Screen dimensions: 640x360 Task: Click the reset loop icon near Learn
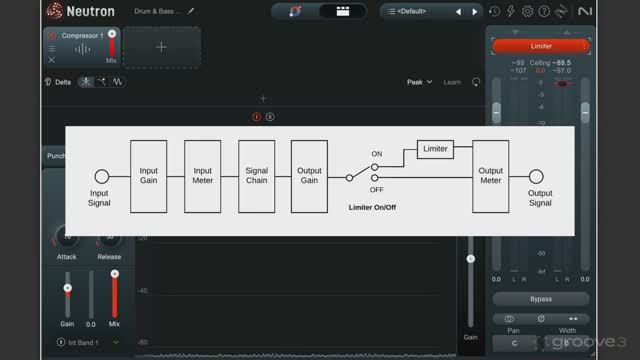[x=476, y=82]
